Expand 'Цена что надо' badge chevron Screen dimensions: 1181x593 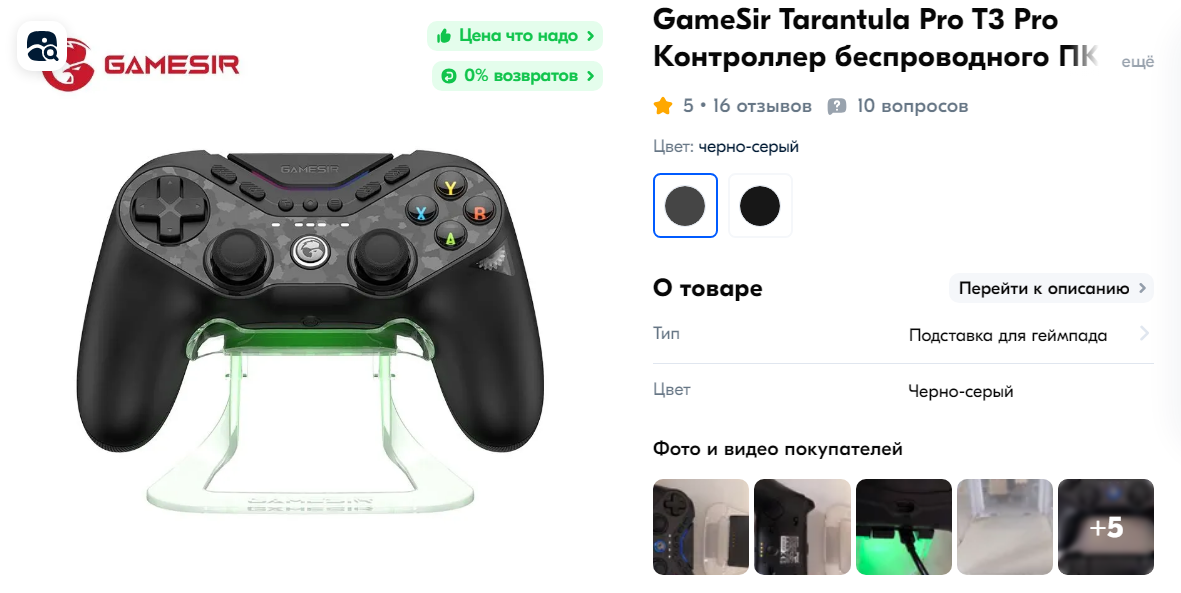click(x=591, y=35)
